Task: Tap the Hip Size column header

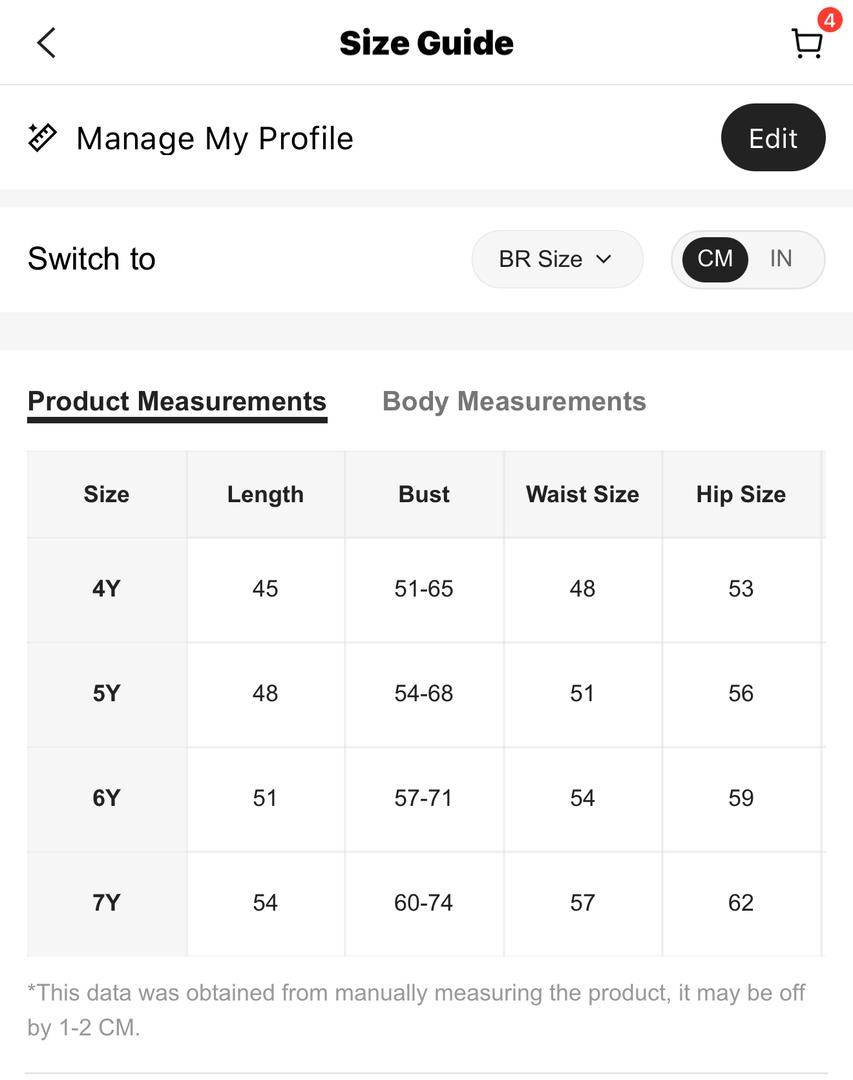Action: (x=741, y=495)
